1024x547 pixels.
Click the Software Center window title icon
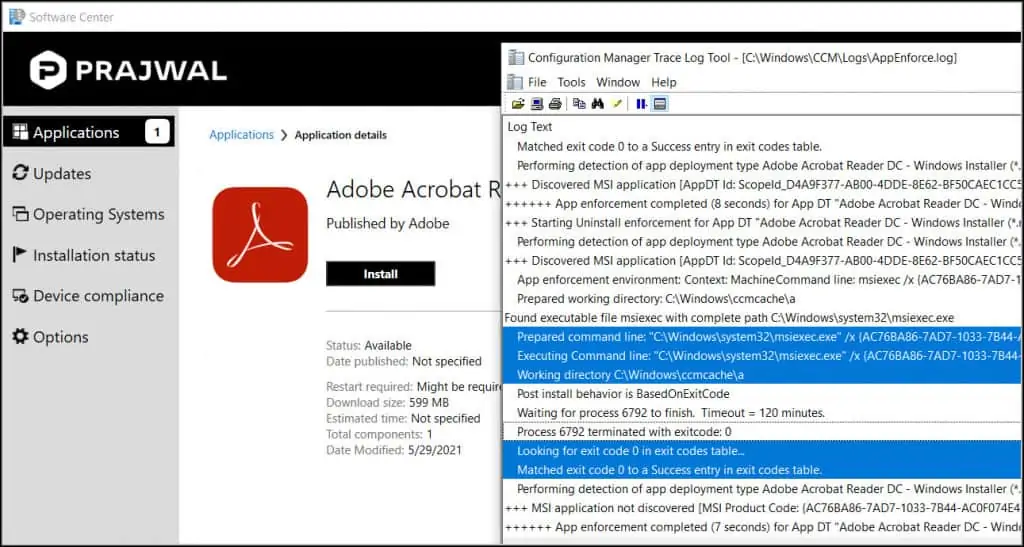click(17, 17)
